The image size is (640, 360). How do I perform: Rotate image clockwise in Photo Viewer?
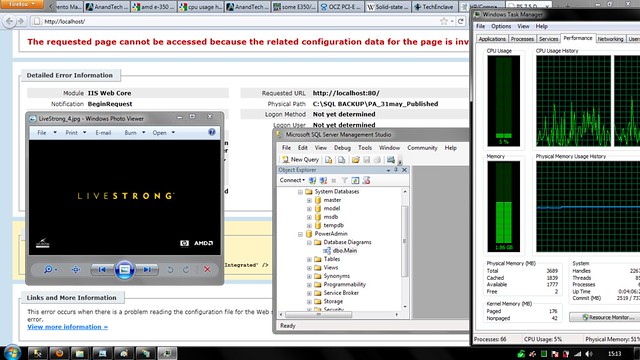[186, 269]
